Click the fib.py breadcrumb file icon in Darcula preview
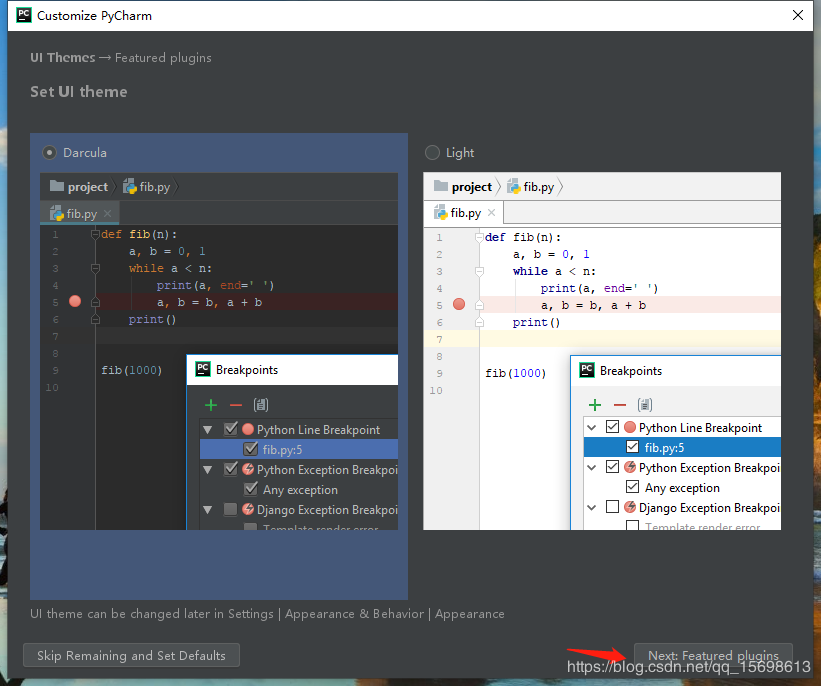The width and height of the screenshot is (821, 686). (x=129, y=186)
